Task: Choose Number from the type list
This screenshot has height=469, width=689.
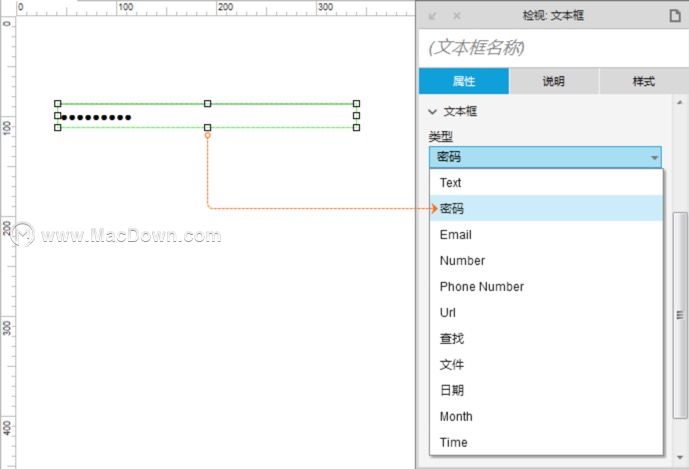Action: pos(546,260)
